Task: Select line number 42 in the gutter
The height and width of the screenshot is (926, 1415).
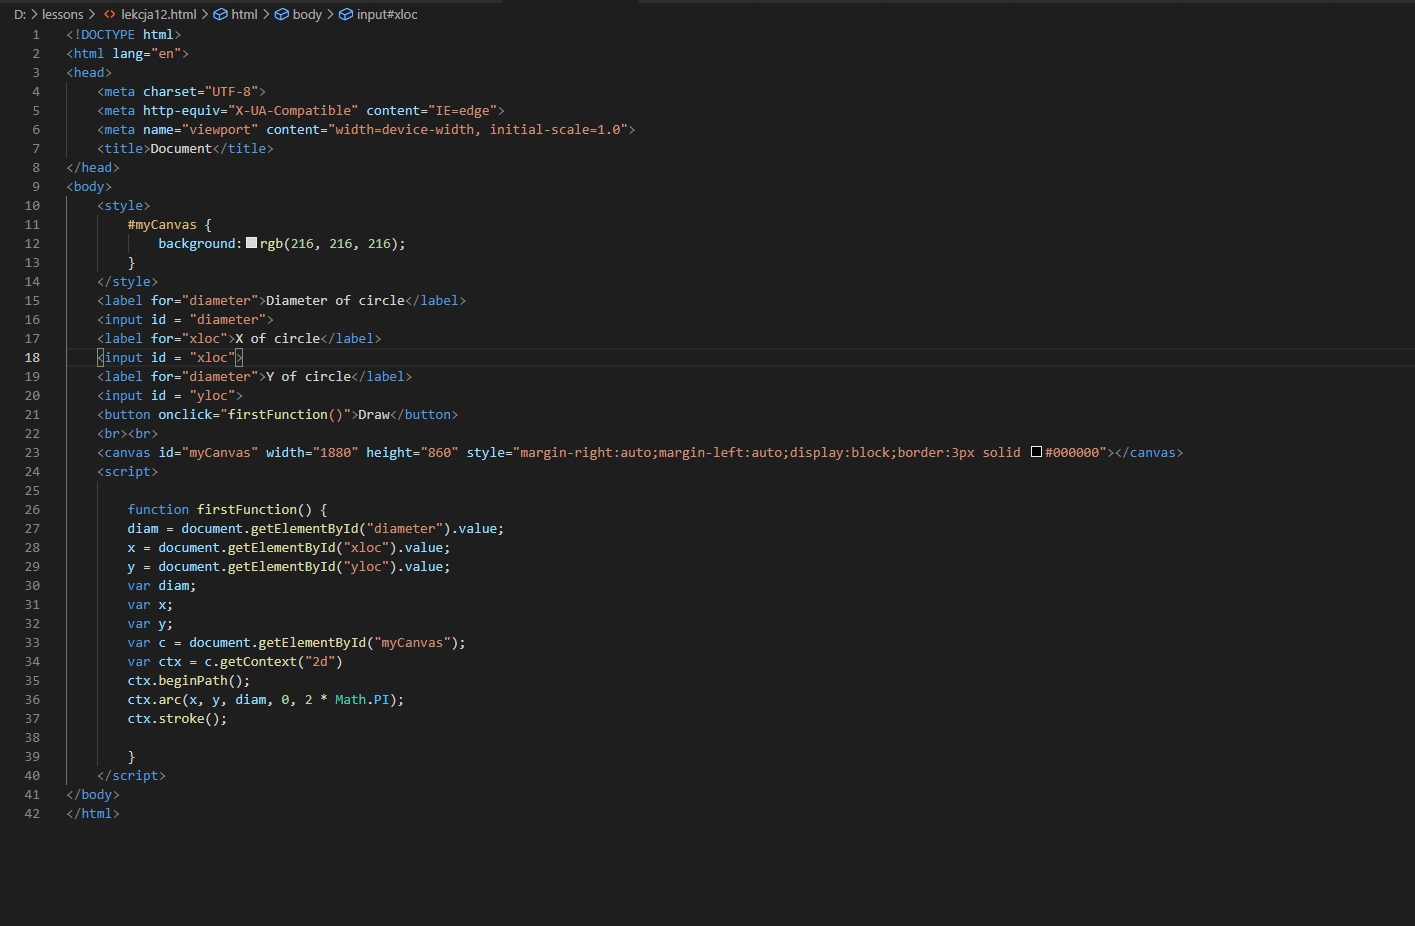Action: coord(32,814)
